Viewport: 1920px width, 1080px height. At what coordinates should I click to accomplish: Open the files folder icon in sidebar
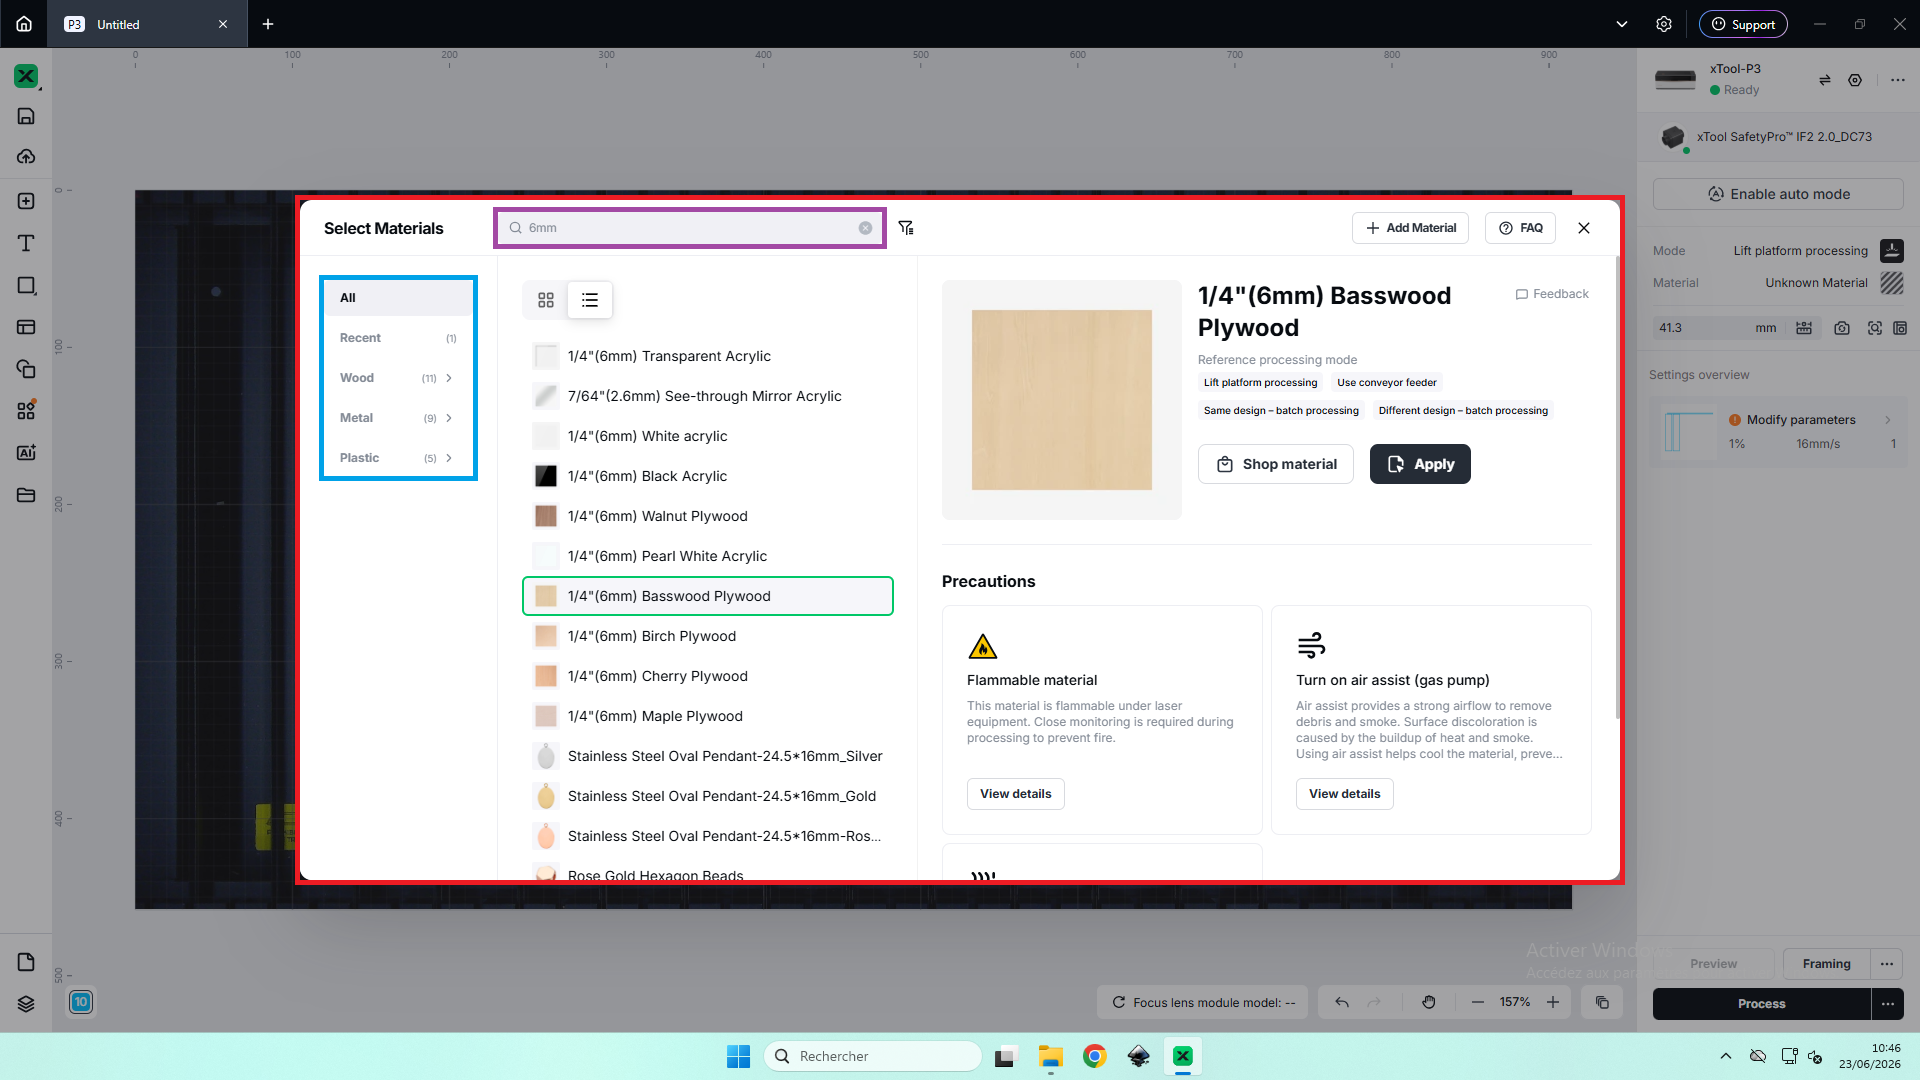(x=26, y=495)
